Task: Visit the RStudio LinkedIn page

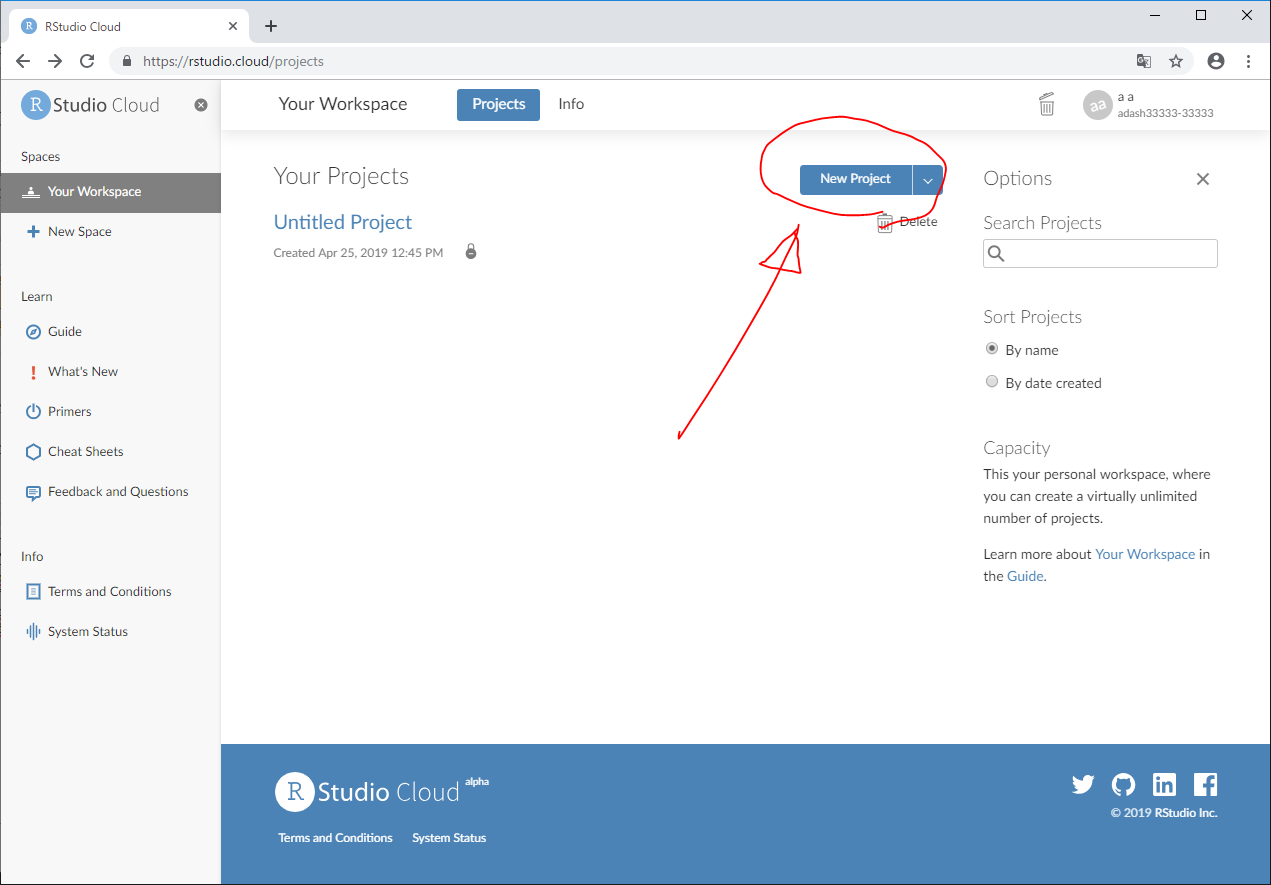Action: coord(1165,785)
